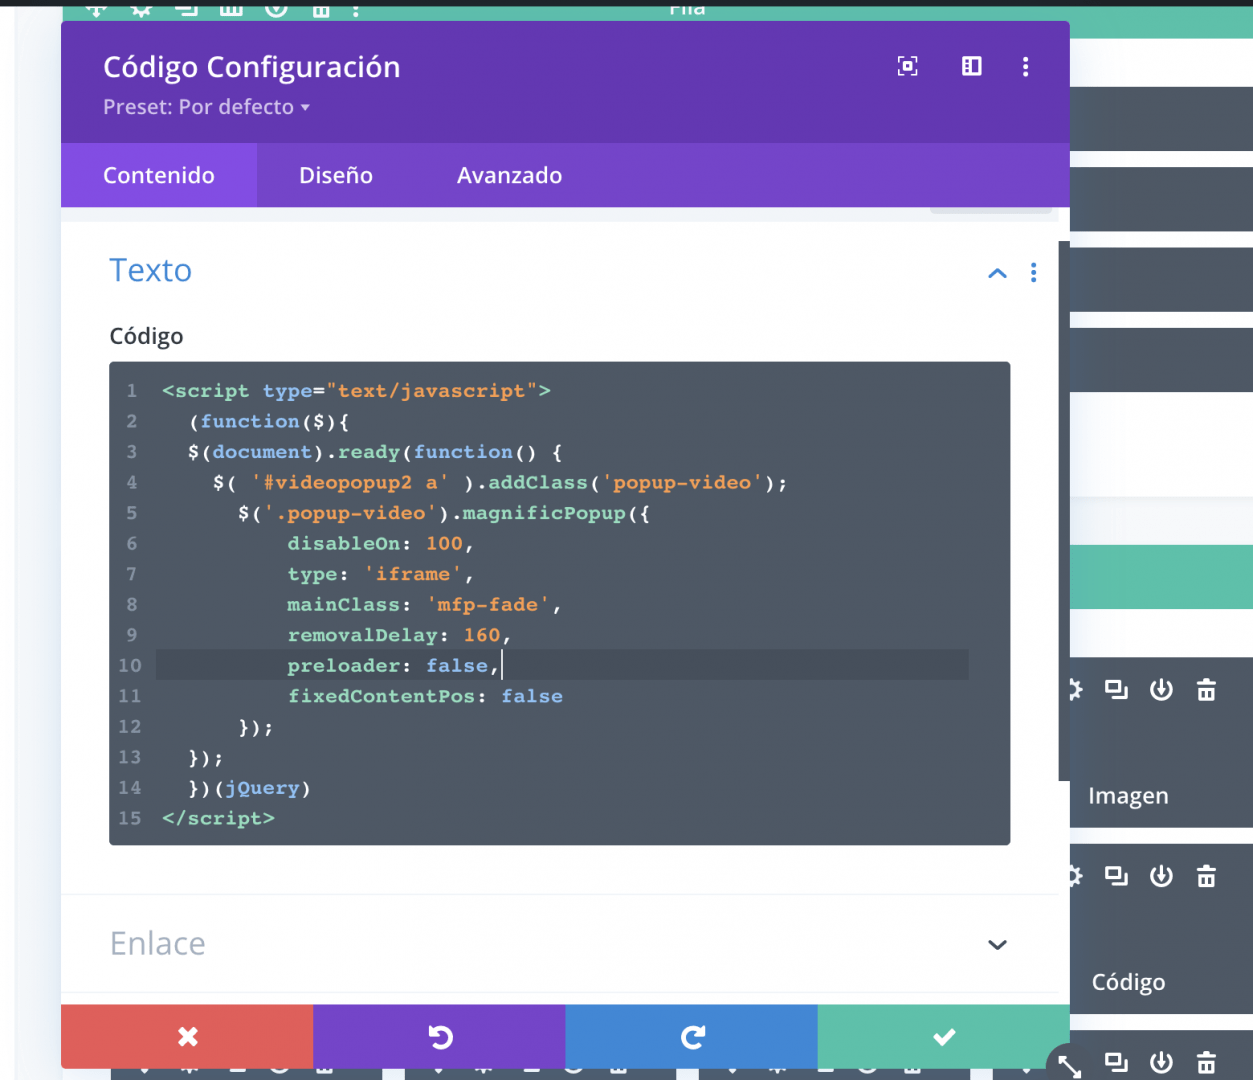Delete the Imagen module

[1206, 689]
